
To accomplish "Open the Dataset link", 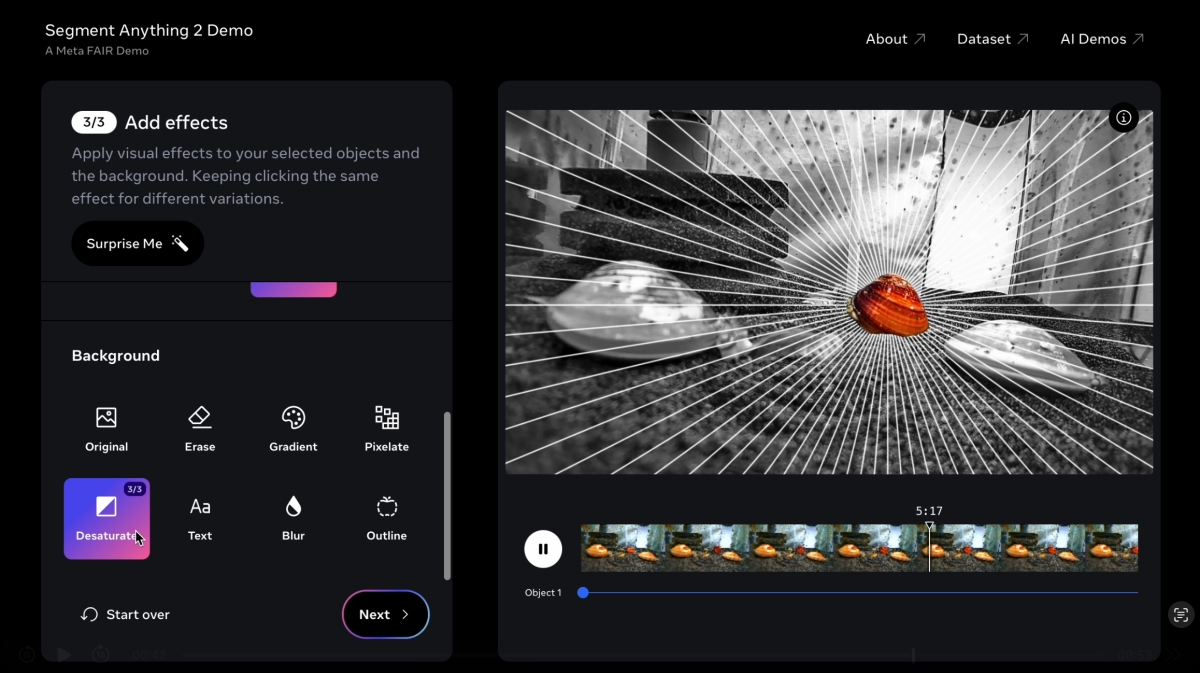I will [x=992, y=39].
